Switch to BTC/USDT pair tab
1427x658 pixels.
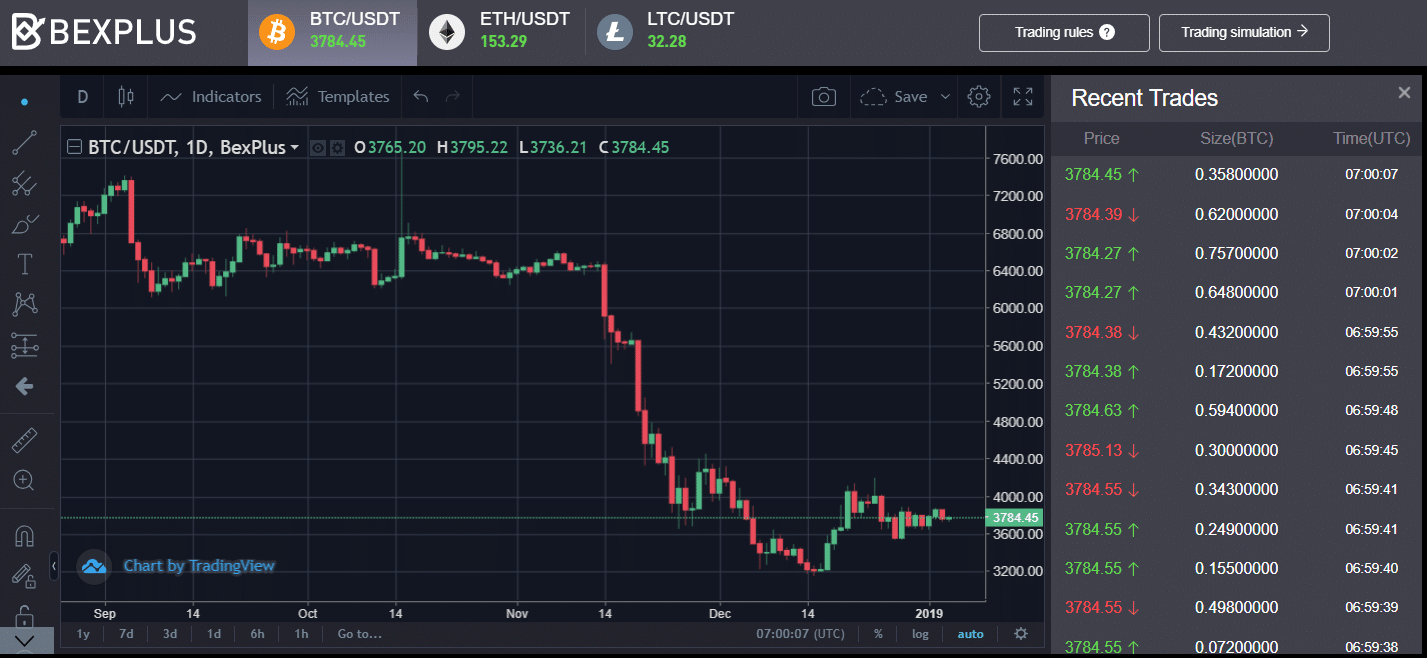tap(333, 32)
